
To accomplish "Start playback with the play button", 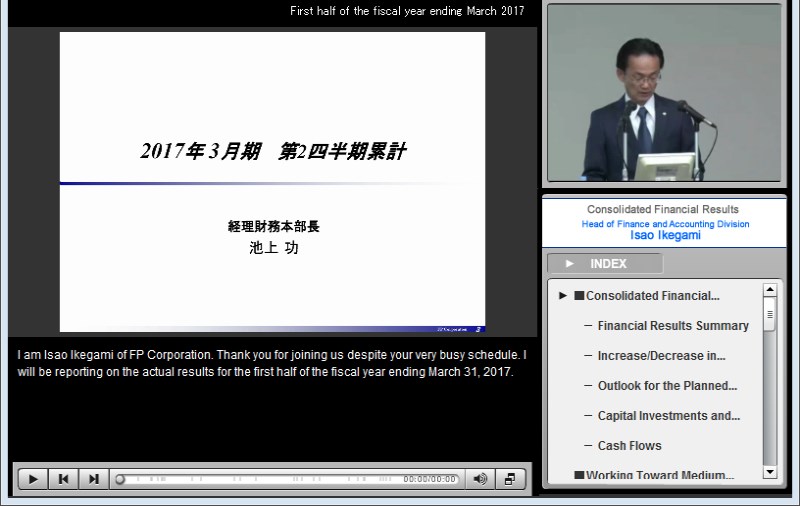I will tap(33, 479).
